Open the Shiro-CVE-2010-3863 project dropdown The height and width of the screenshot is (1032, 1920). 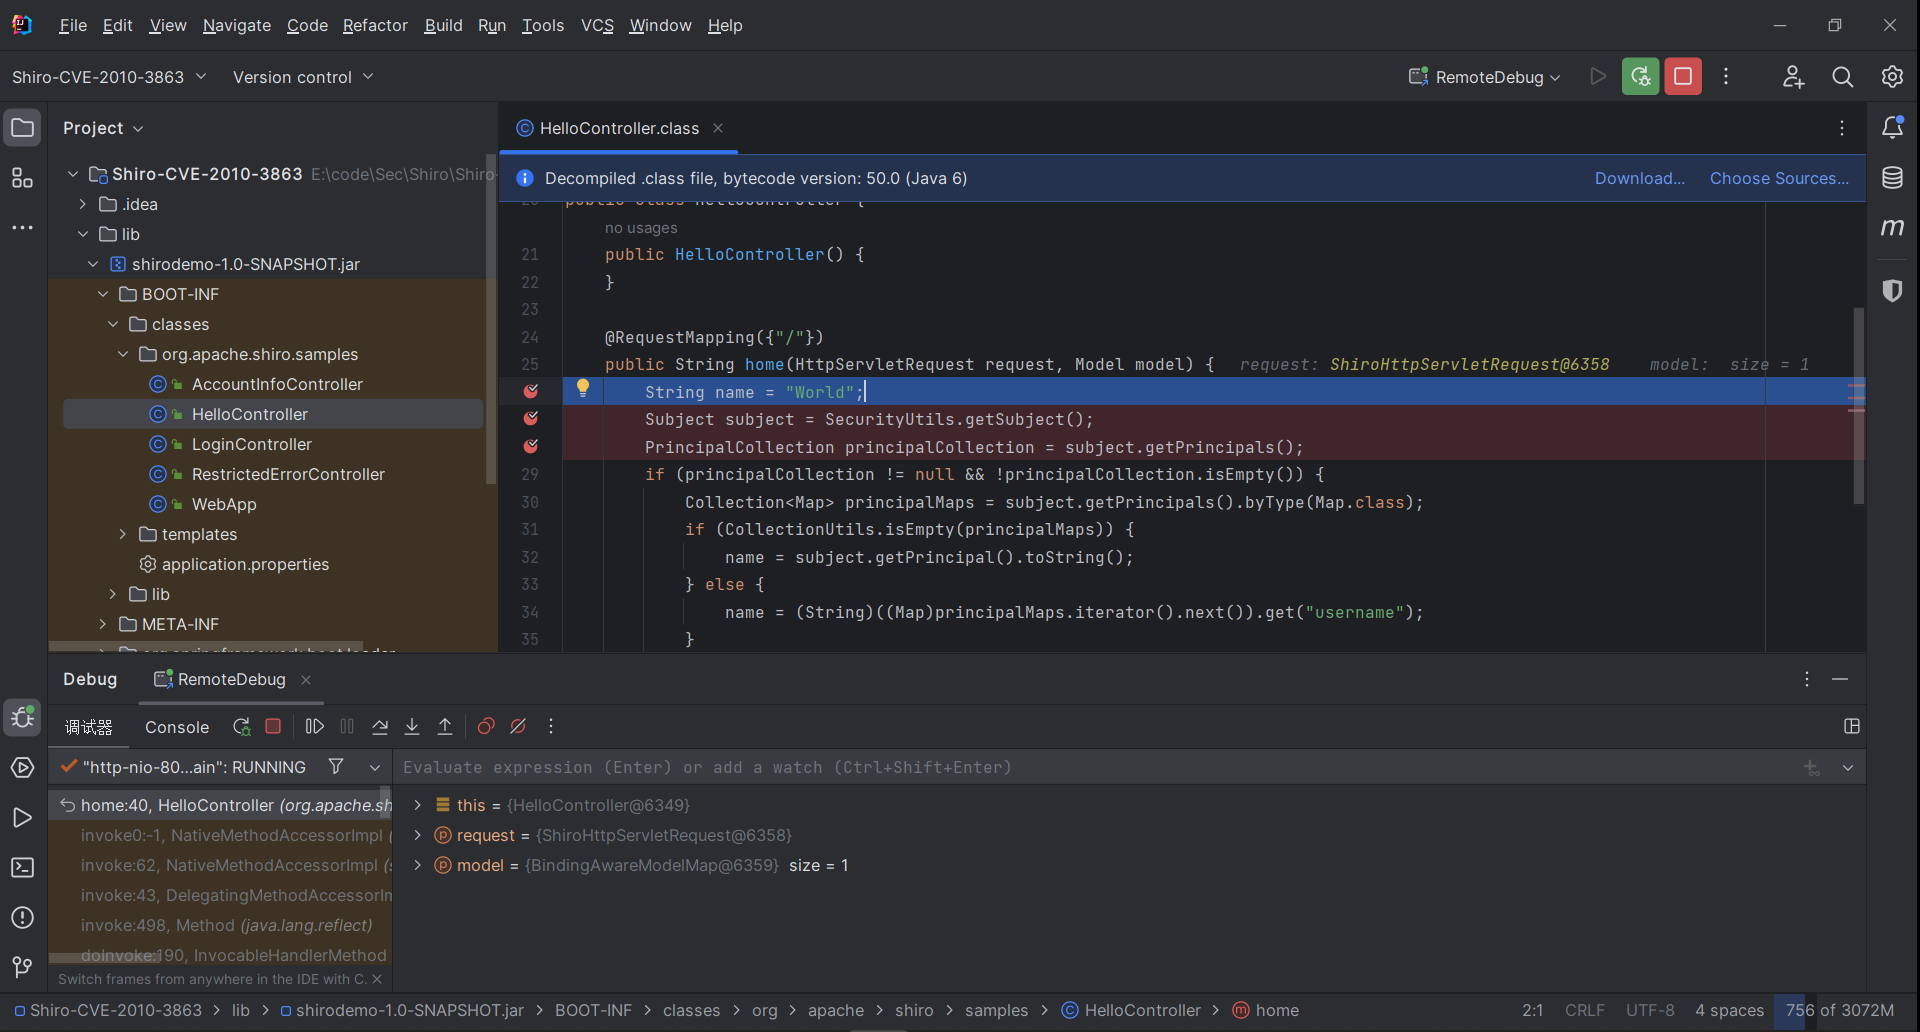[109, 77]
